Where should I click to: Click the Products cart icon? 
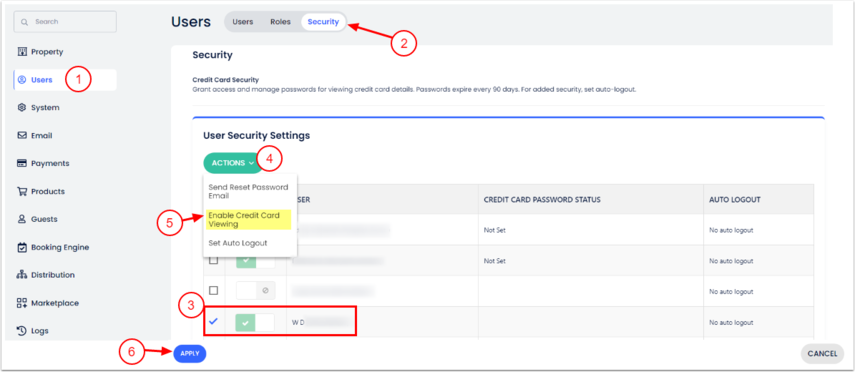pyautogui.click(x=22, y=191)
